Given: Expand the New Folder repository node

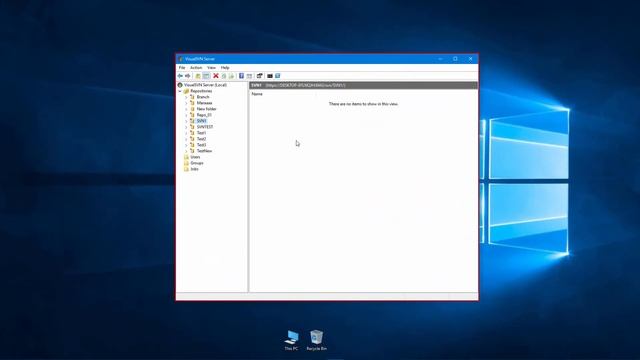Looking at the screenshot, I should (x=186, y=109).
